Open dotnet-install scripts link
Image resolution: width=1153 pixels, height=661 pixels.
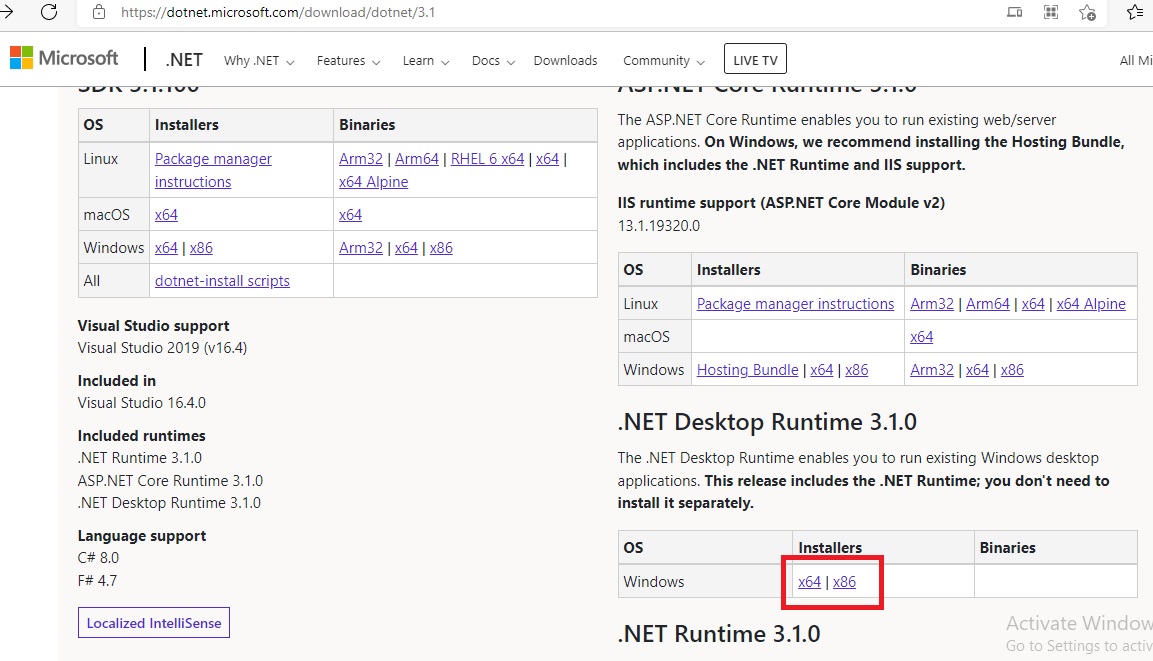[x=222, y=281]
